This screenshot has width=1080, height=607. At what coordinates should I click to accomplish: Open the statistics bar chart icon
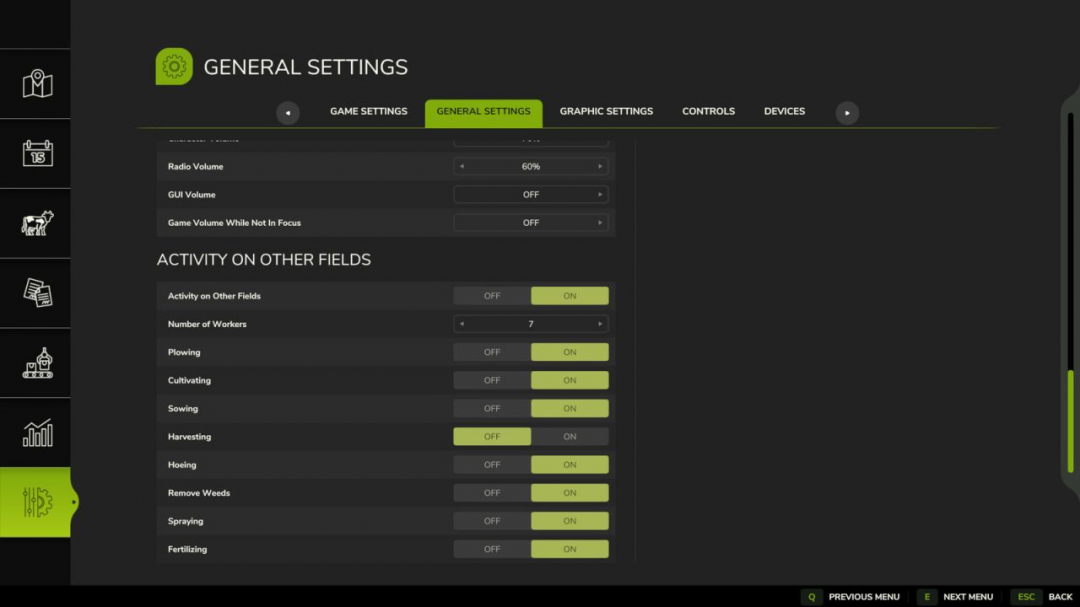(37, 433)
